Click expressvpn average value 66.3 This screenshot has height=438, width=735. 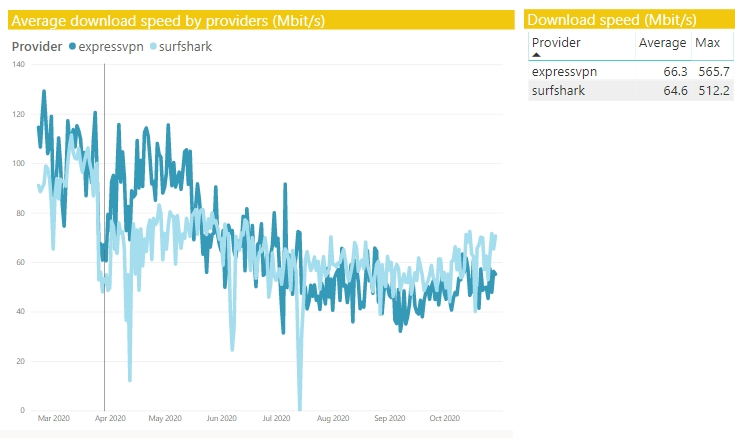pyautogui.click(x=675, y=71)
